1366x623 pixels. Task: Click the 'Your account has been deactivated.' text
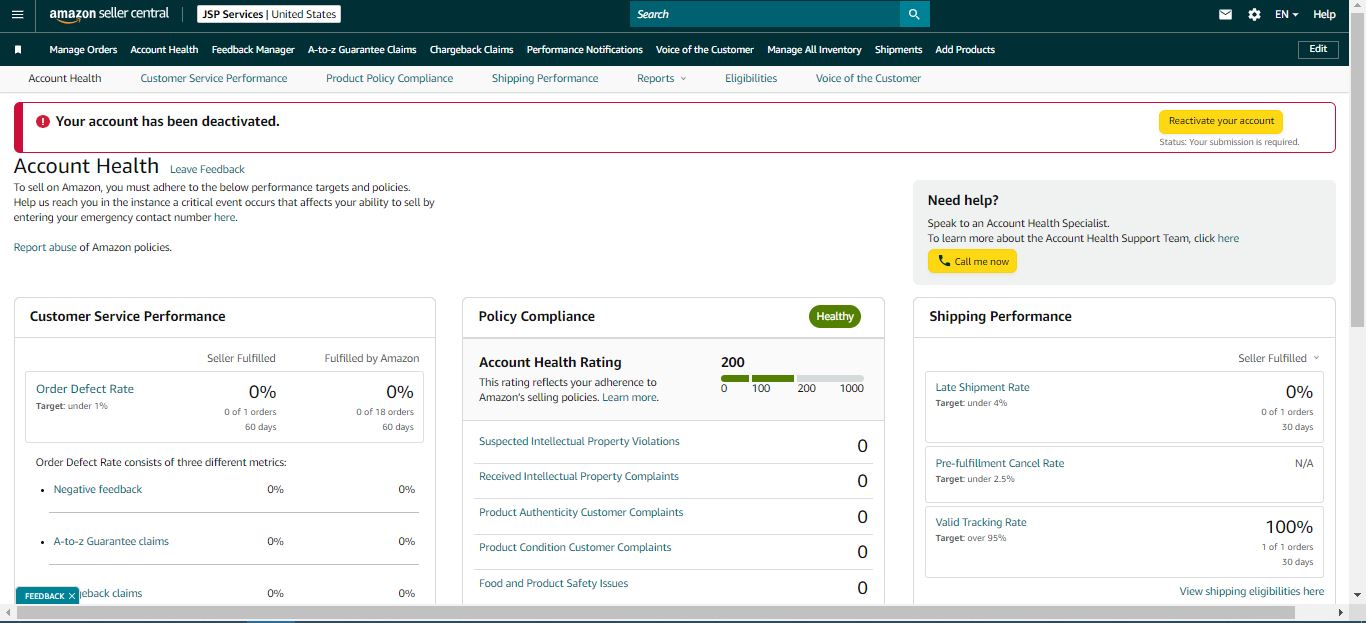168,121
